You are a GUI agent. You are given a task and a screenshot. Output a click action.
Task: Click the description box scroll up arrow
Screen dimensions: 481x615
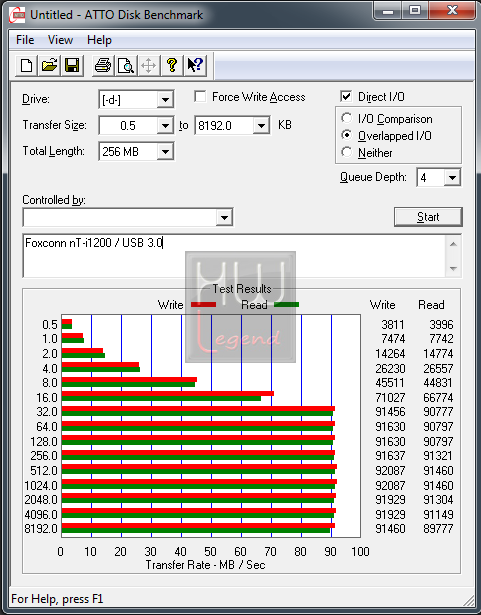[x=453, y=244]
